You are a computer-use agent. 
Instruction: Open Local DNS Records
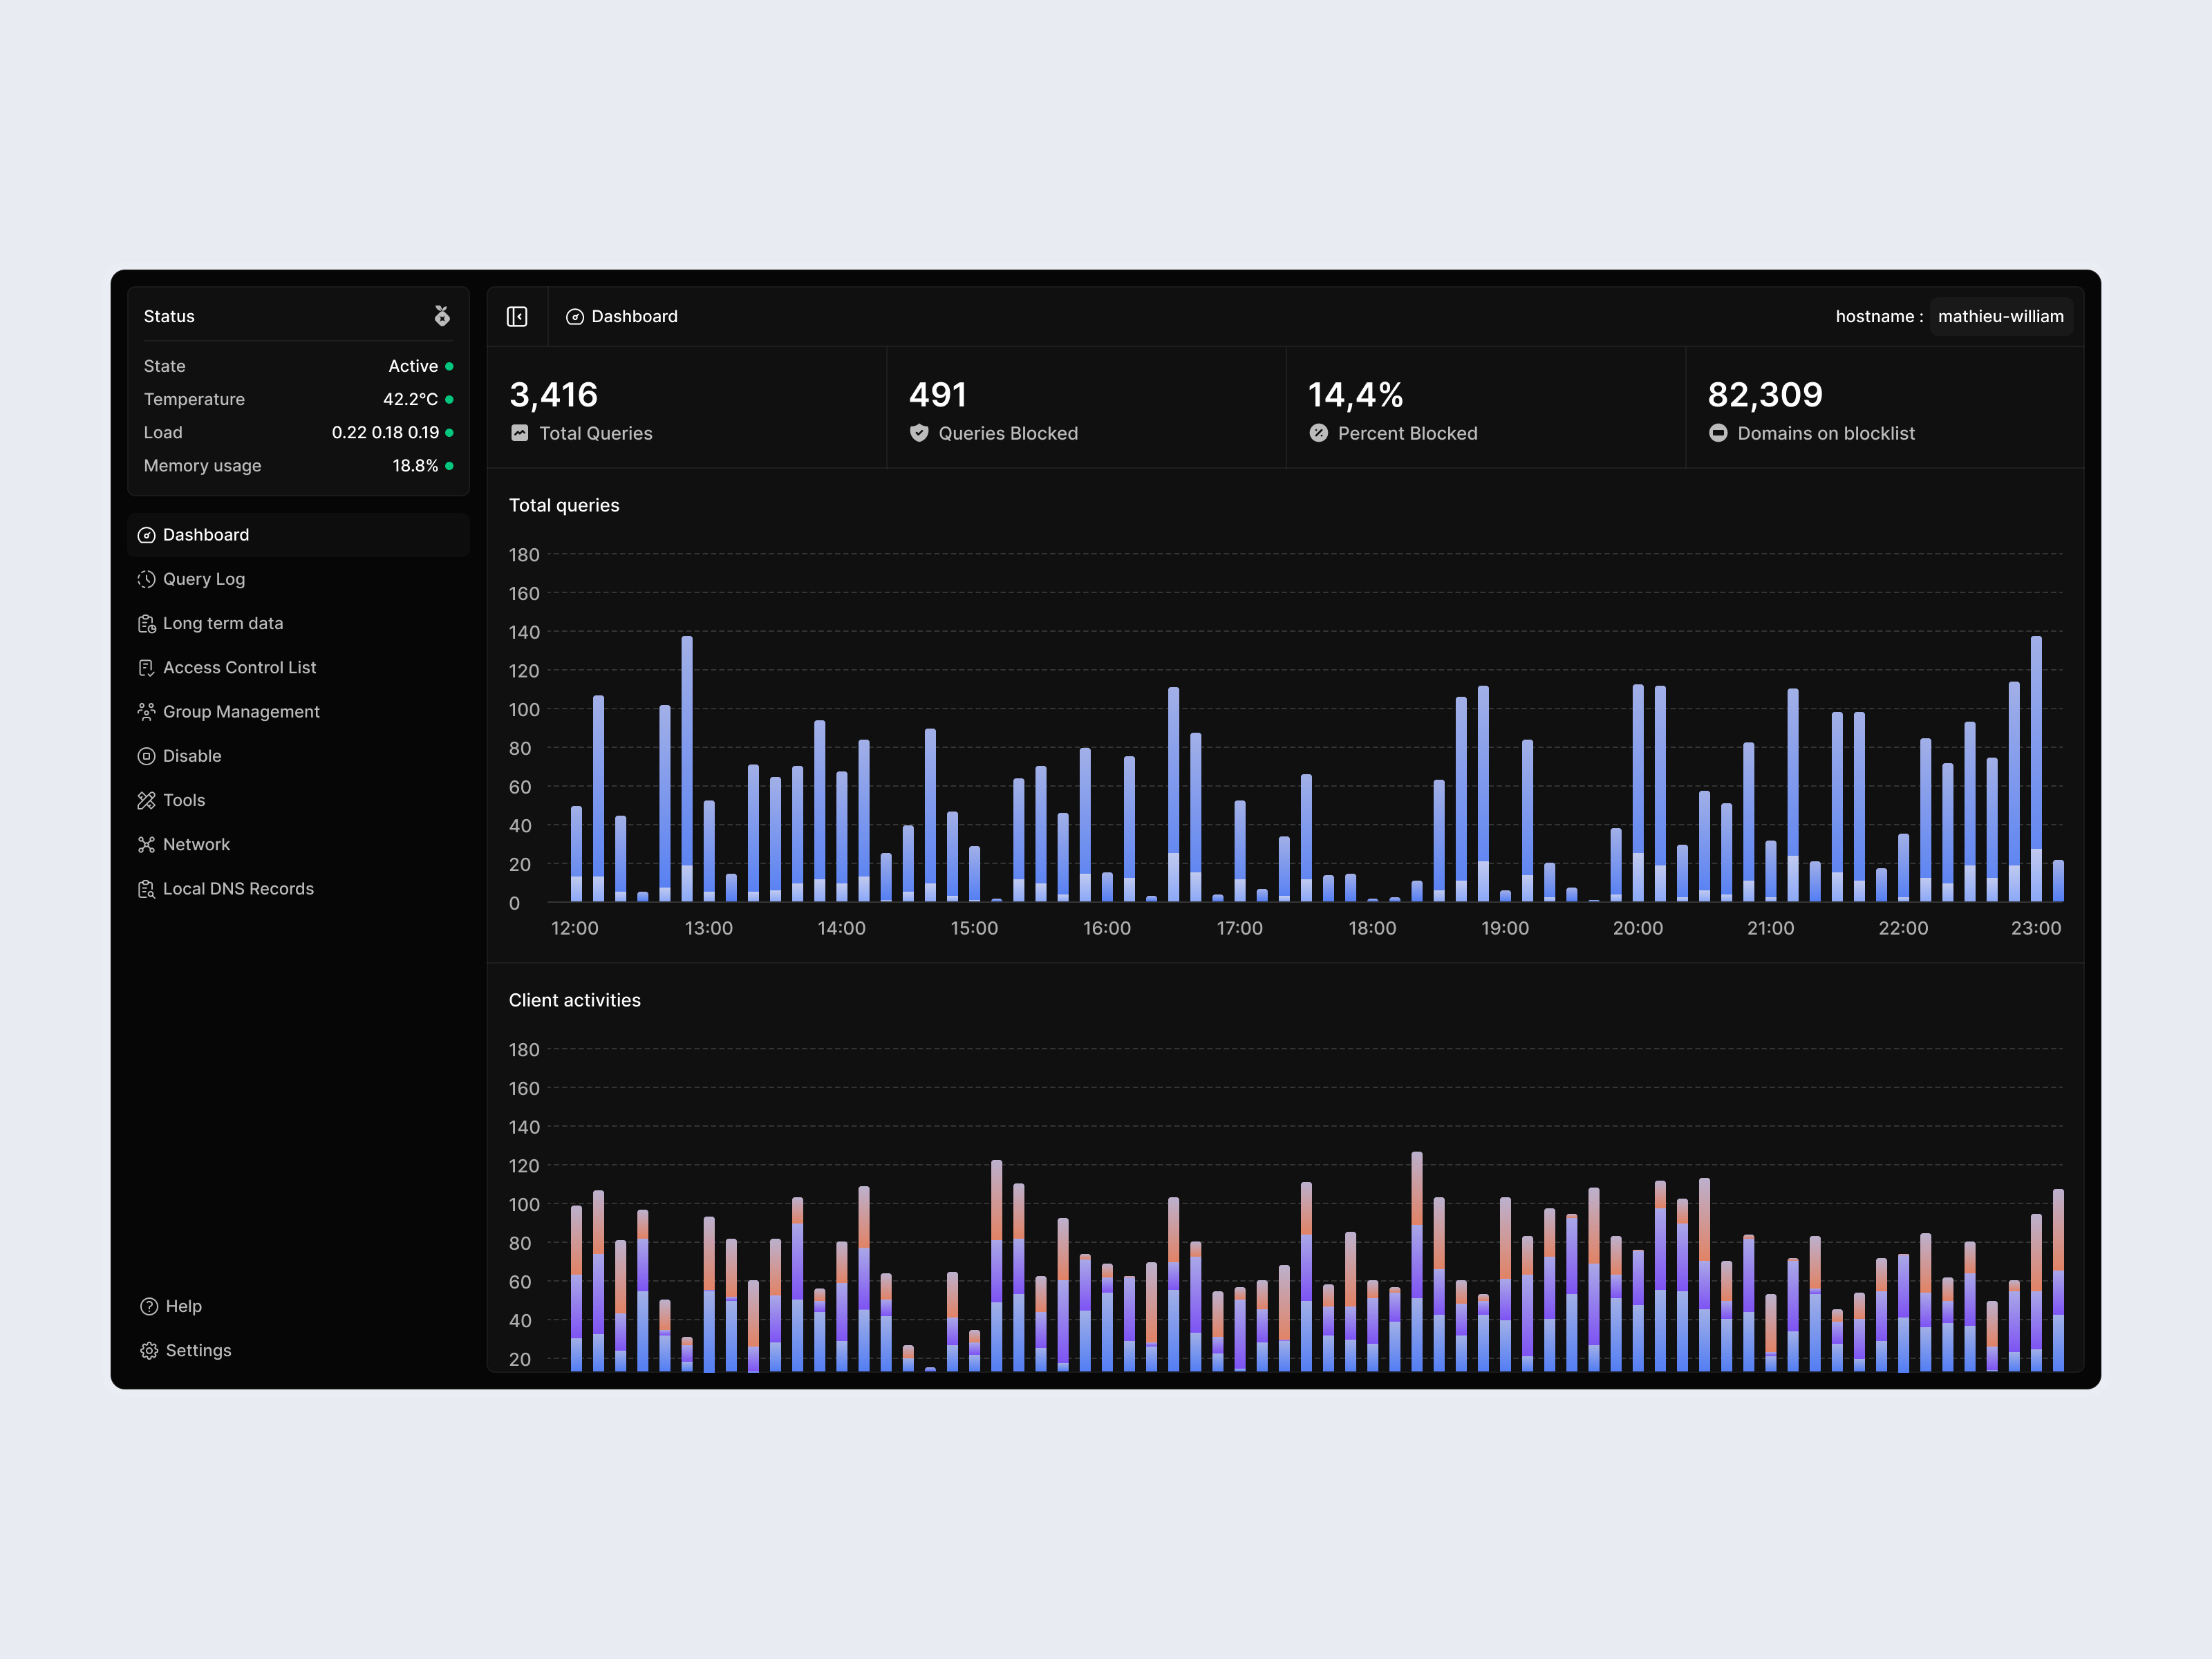(x=238, y=888)
